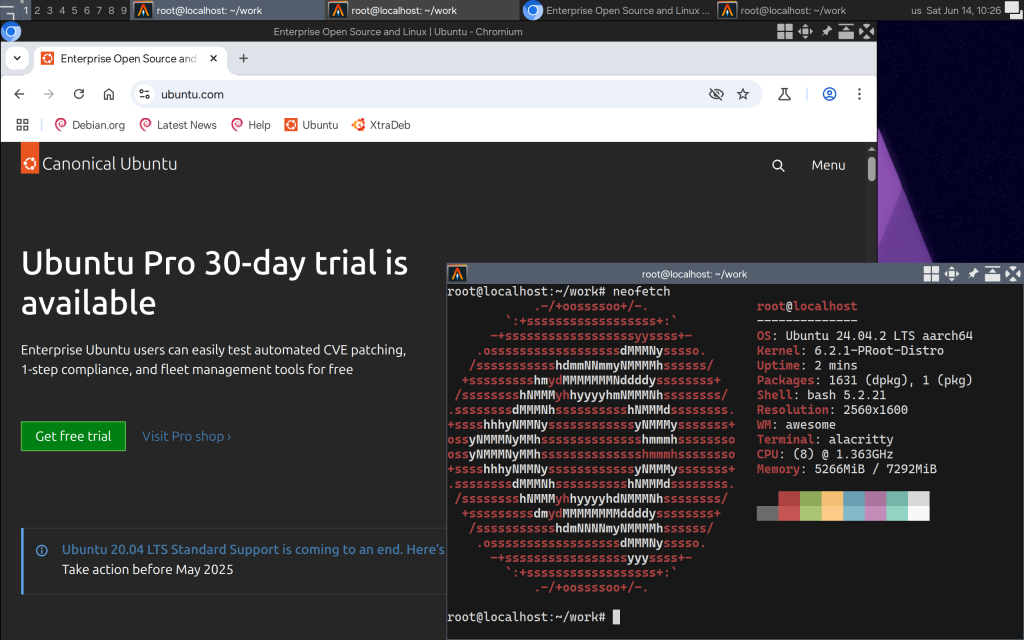Click the 'Ubuntu Pro 30-day trial is available' heading
This screenshot has width=1024, height=640.
pyautogui.click(x=214, y=283)
